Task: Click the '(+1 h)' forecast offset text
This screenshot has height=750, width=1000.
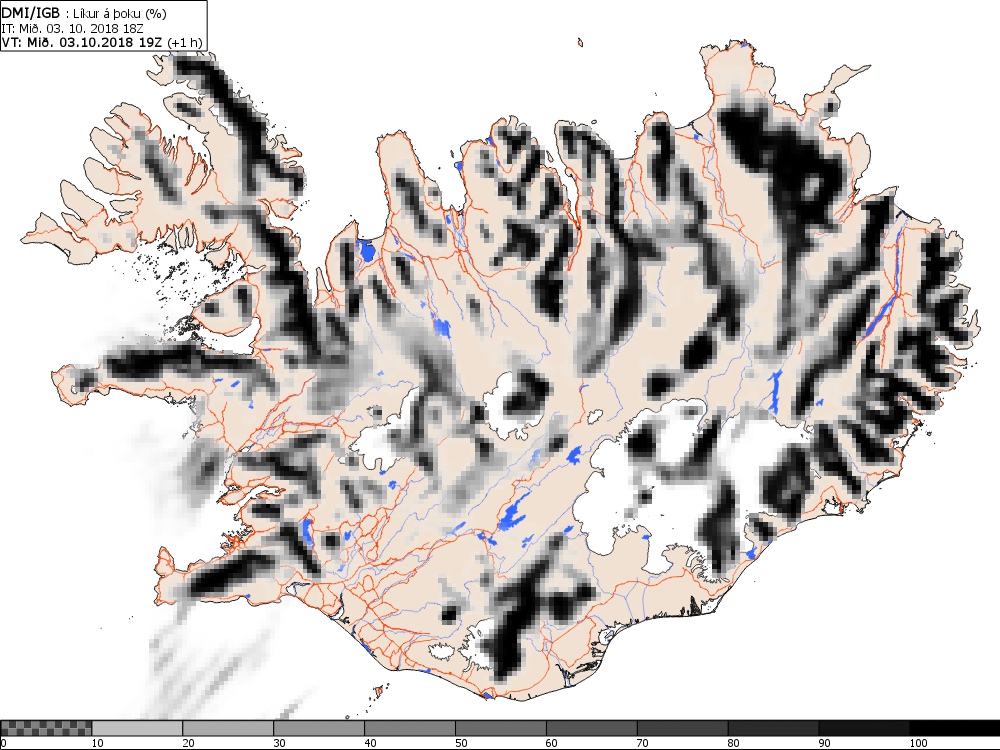Action: pyautogui.click(x=185, y=43)
